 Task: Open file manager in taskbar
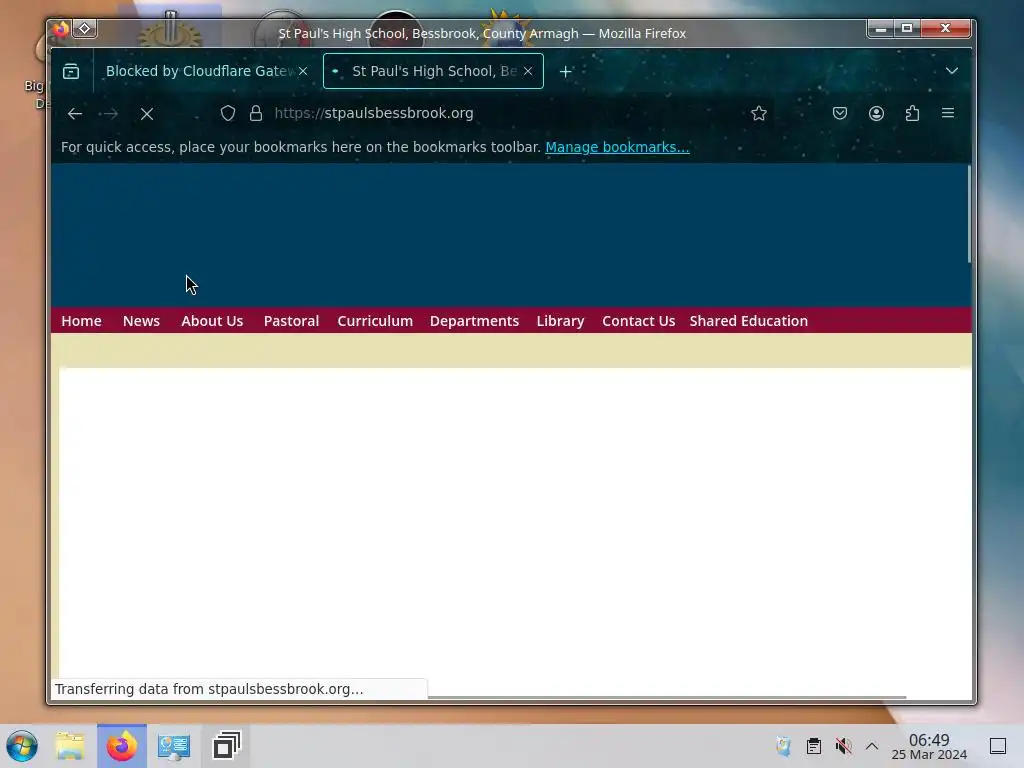click(70, 746)
